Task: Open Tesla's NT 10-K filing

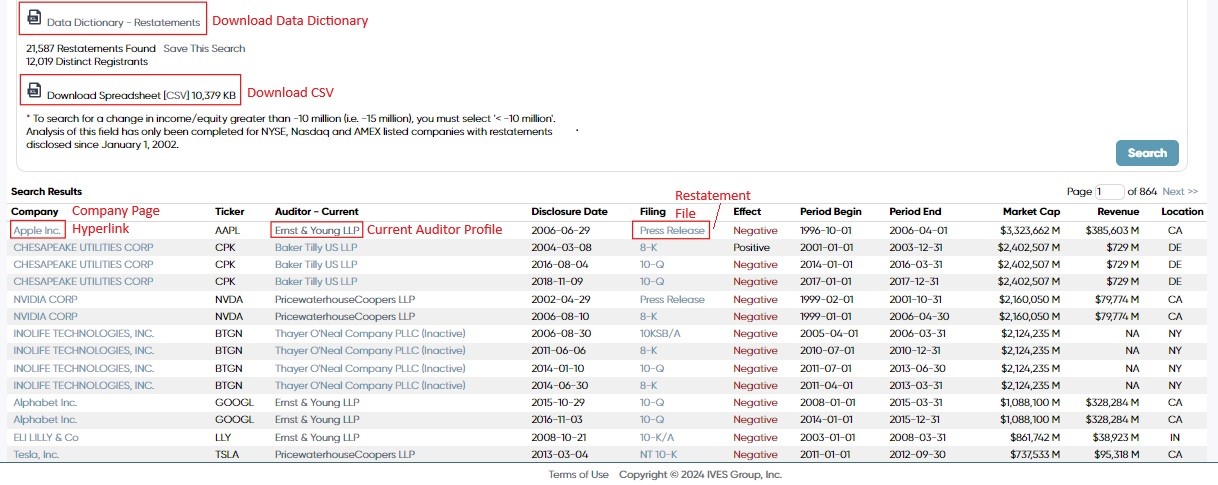Action: click(x=660, y=454)
